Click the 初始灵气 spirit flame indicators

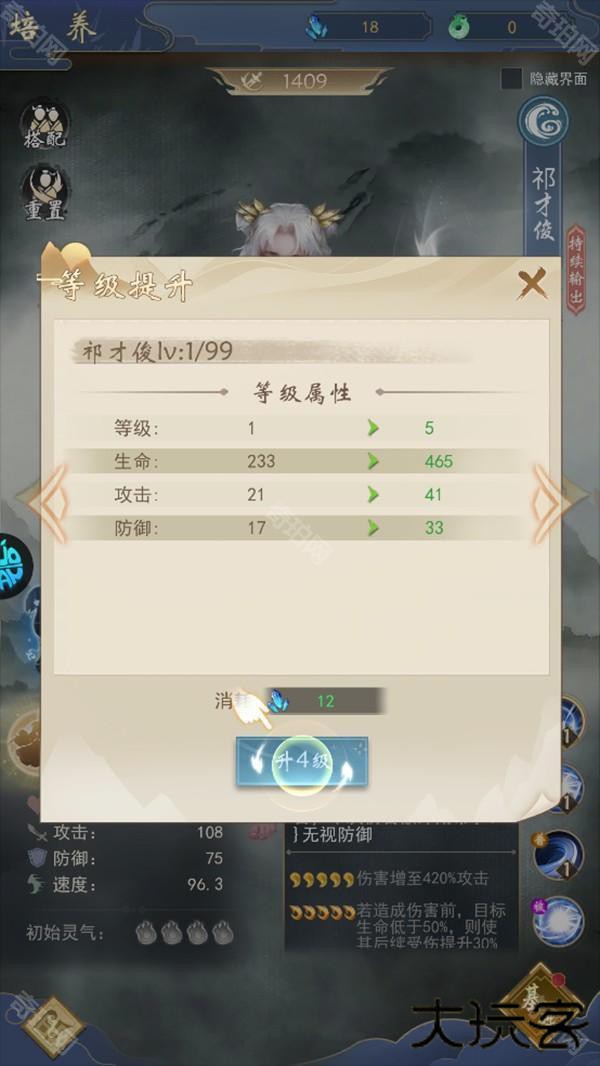(x=184, y=933)
